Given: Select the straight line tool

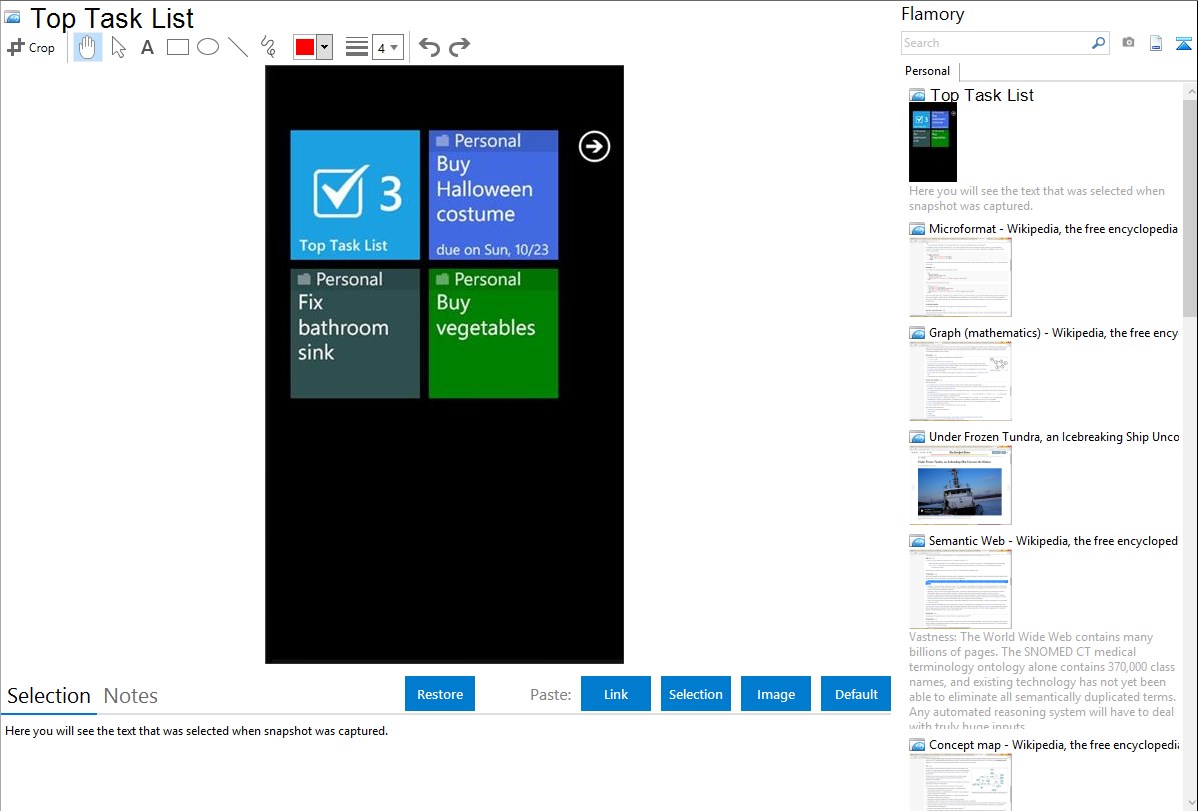Looking at the screenshot, I should [x=238, y=47].
